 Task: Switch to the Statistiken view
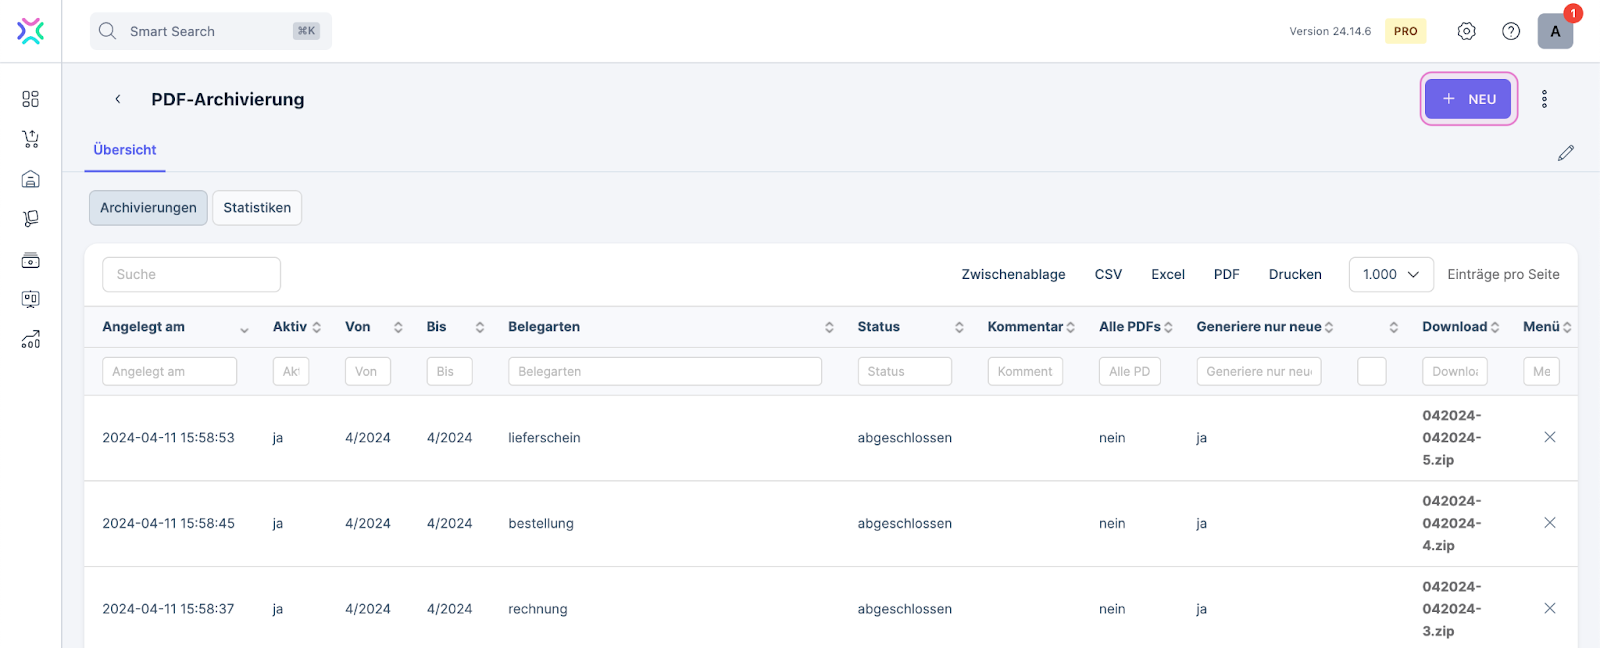pyautogui.click(x=257, y=208)
